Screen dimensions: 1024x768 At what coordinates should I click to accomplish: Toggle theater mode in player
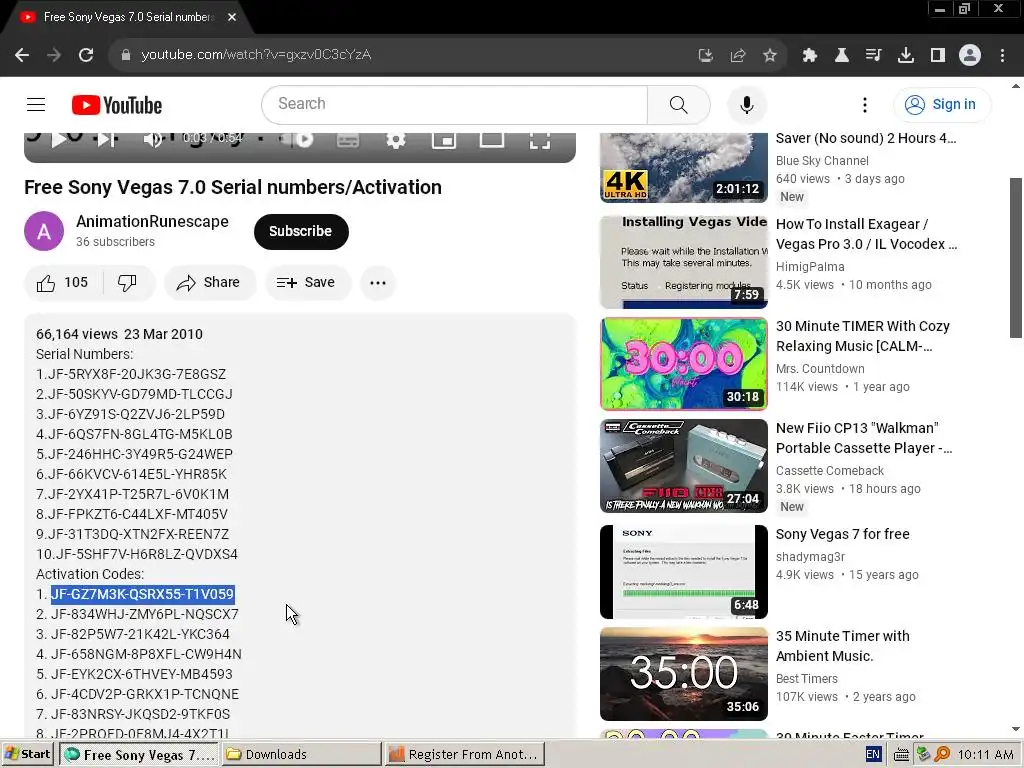(492, 139)
